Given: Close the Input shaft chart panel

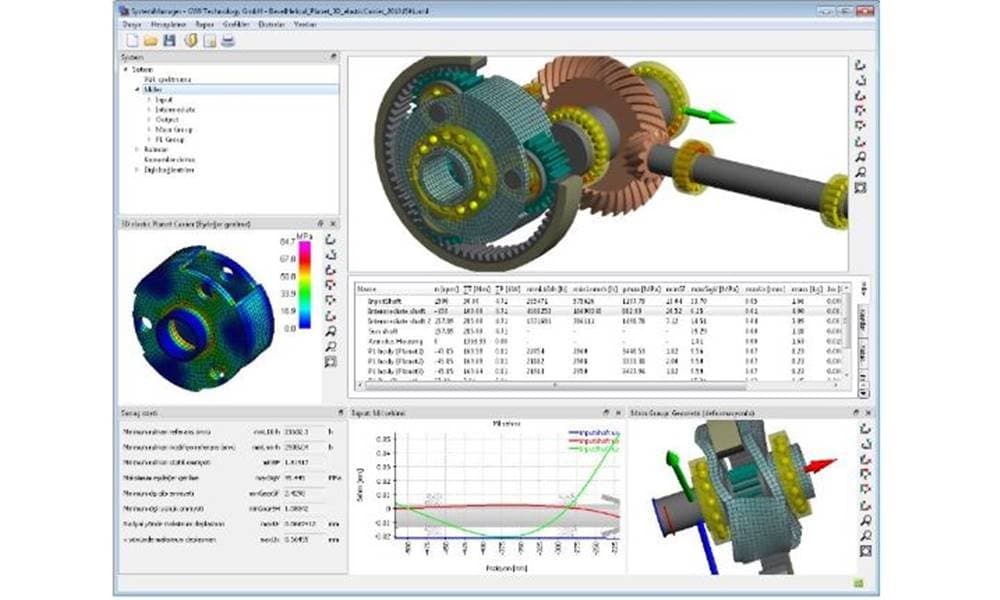Looking at the screenshot, I should pyautogui.click(x=619, y=413).
